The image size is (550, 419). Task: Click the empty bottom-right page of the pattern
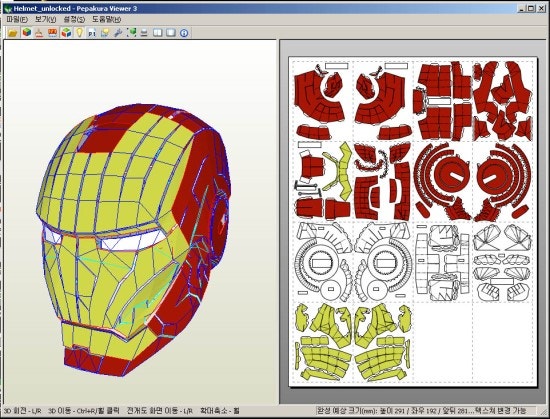[503, 343]
